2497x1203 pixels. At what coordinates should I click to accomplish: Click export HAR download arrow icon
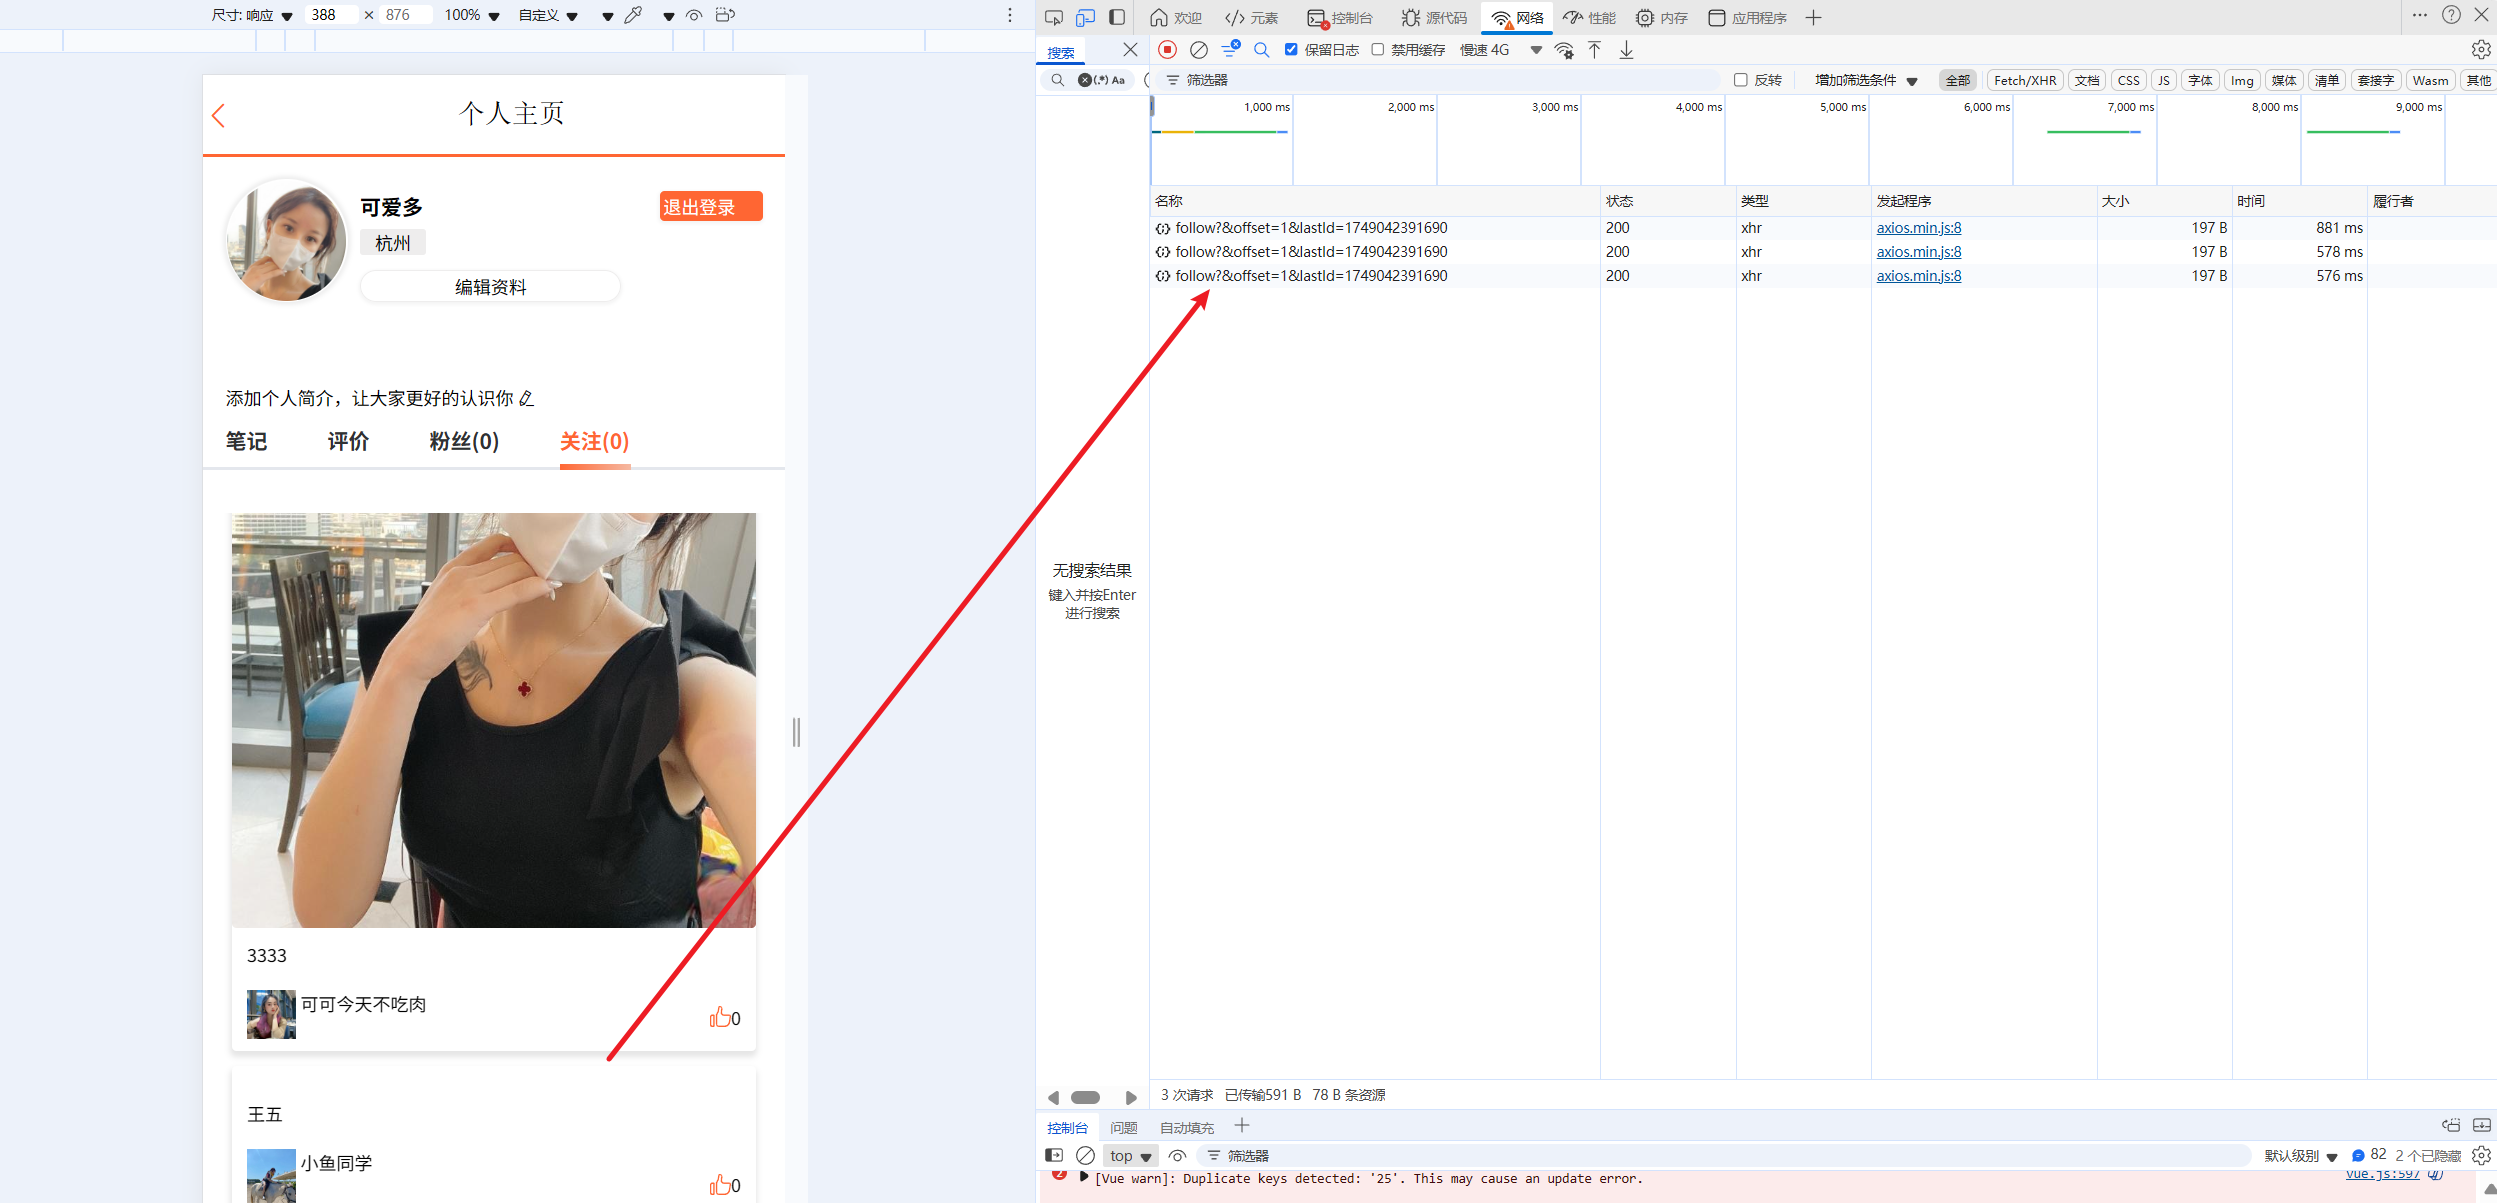pos(1627,50)
